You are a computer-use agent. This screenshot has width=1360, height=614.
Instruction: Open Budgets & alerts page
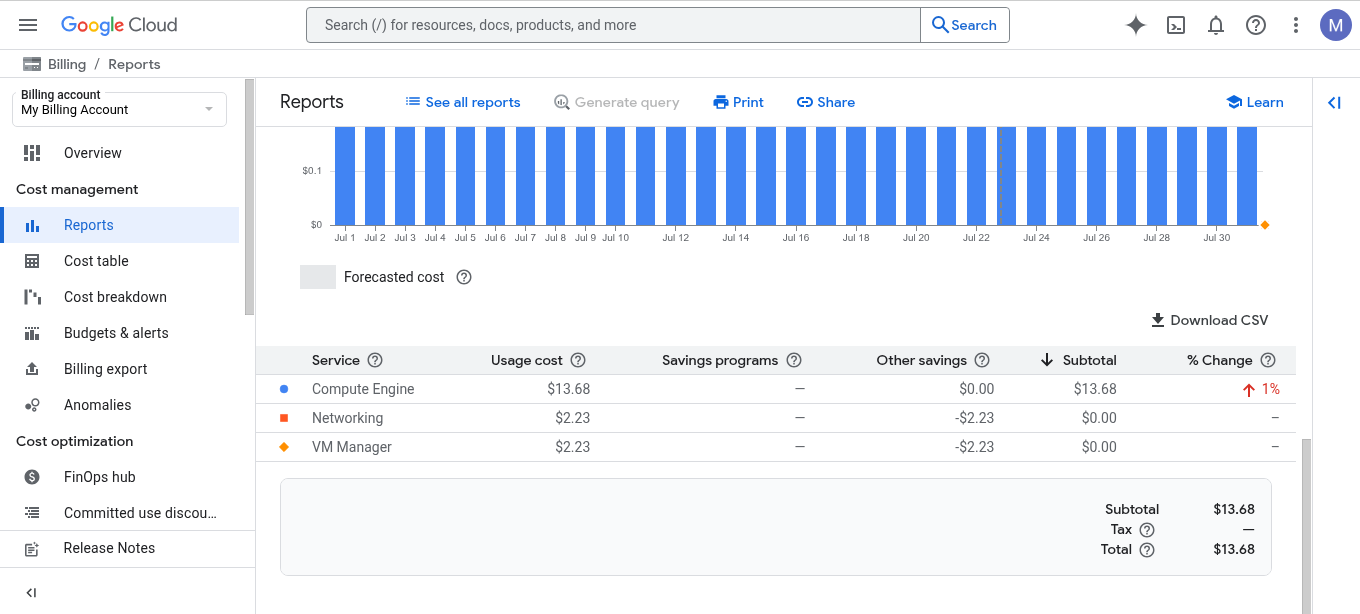(x=116, y=333)
